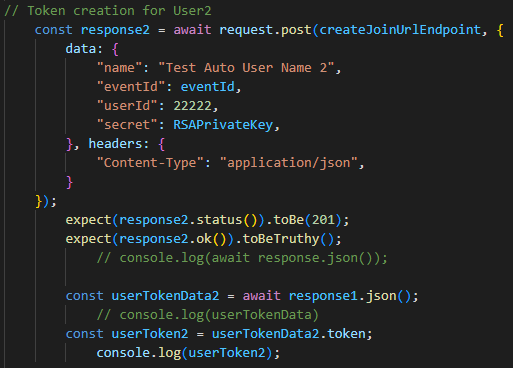Click the "Content-Type" key string
Viewport: 513px width, 368px height.
coord(150,163)
